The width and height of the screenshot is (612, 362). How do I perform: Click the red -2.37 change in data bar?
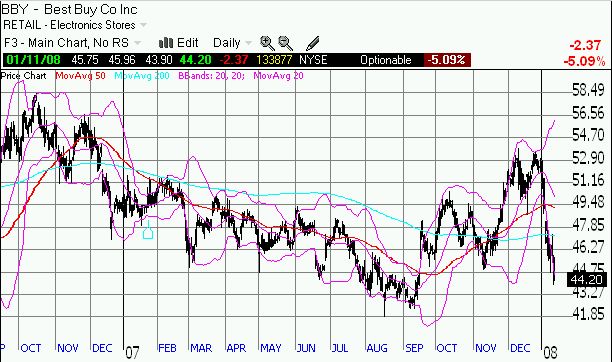(x=233, y=60)
